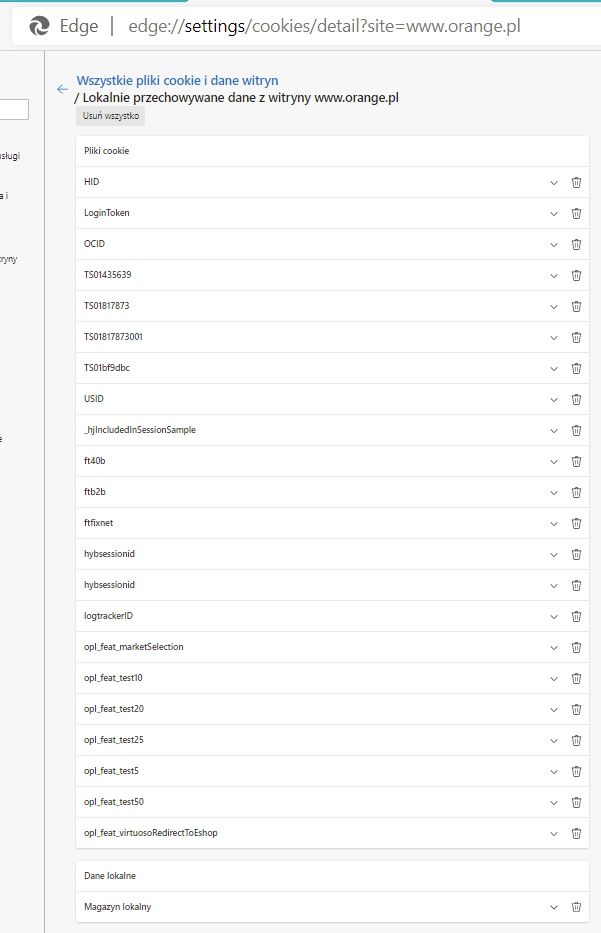This screenshot has height=933, width=601.
Task: Expand the ftb2b cookie entry
Action: pyautogui.click(x=554, y=492)
